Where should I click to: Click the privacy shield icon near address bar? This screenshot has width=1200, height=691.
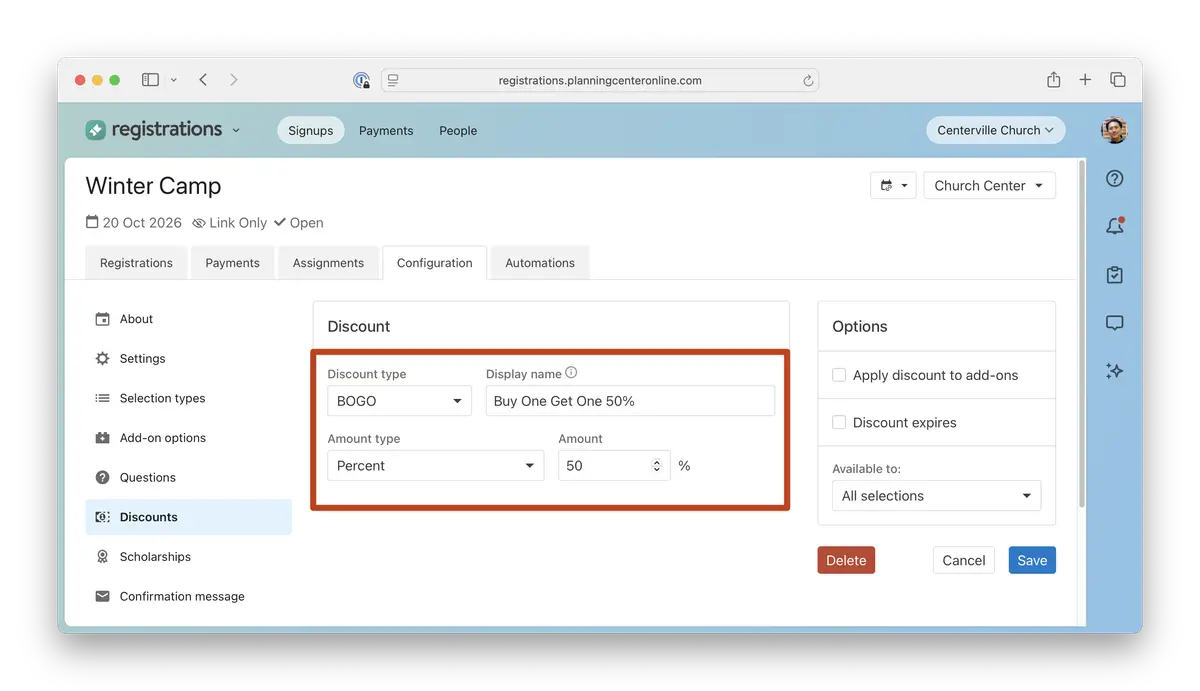(362, 81)
